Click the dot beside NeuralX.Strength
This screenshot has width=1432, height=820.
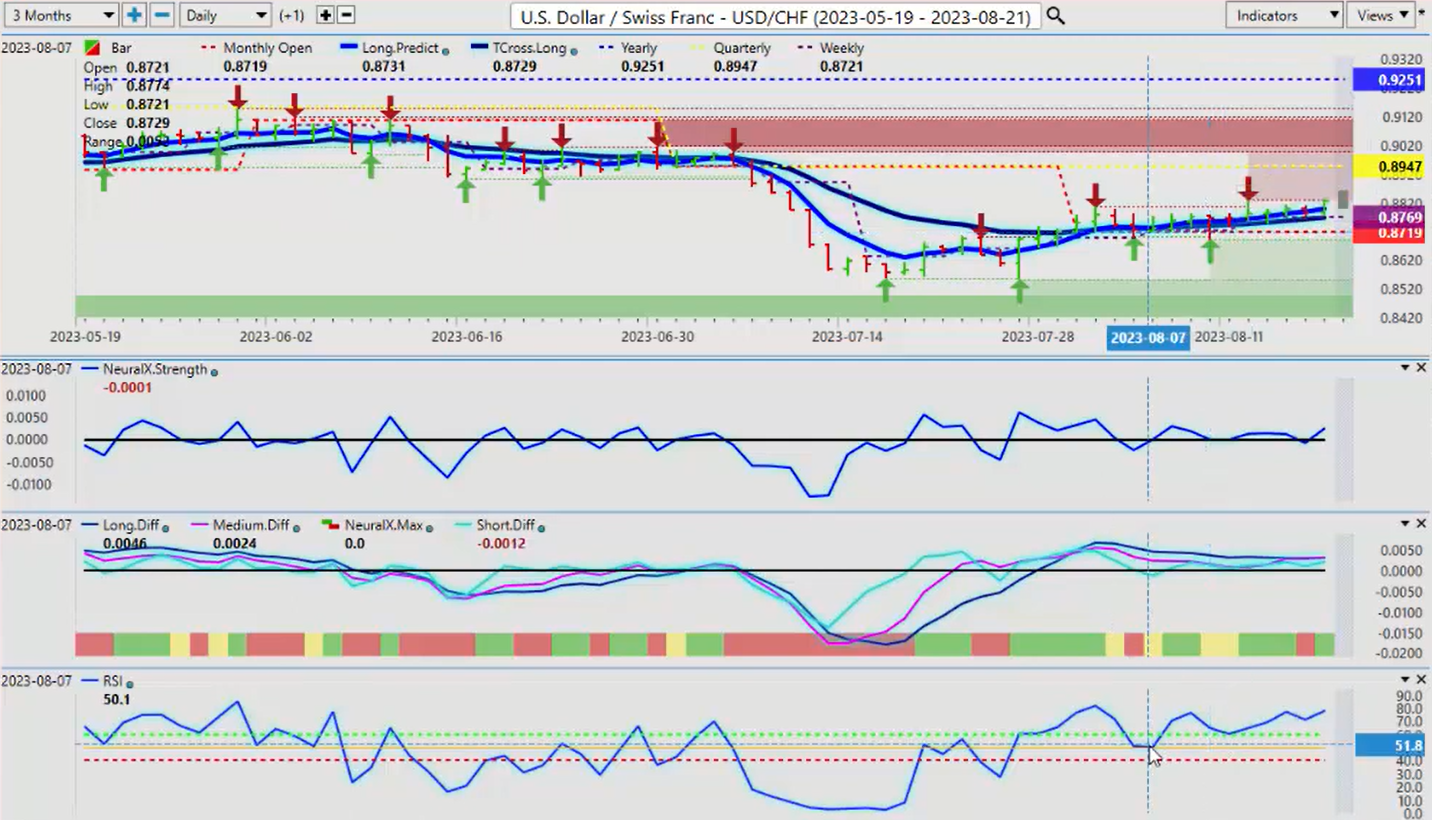pyautogui.click(x=214, y=371)
